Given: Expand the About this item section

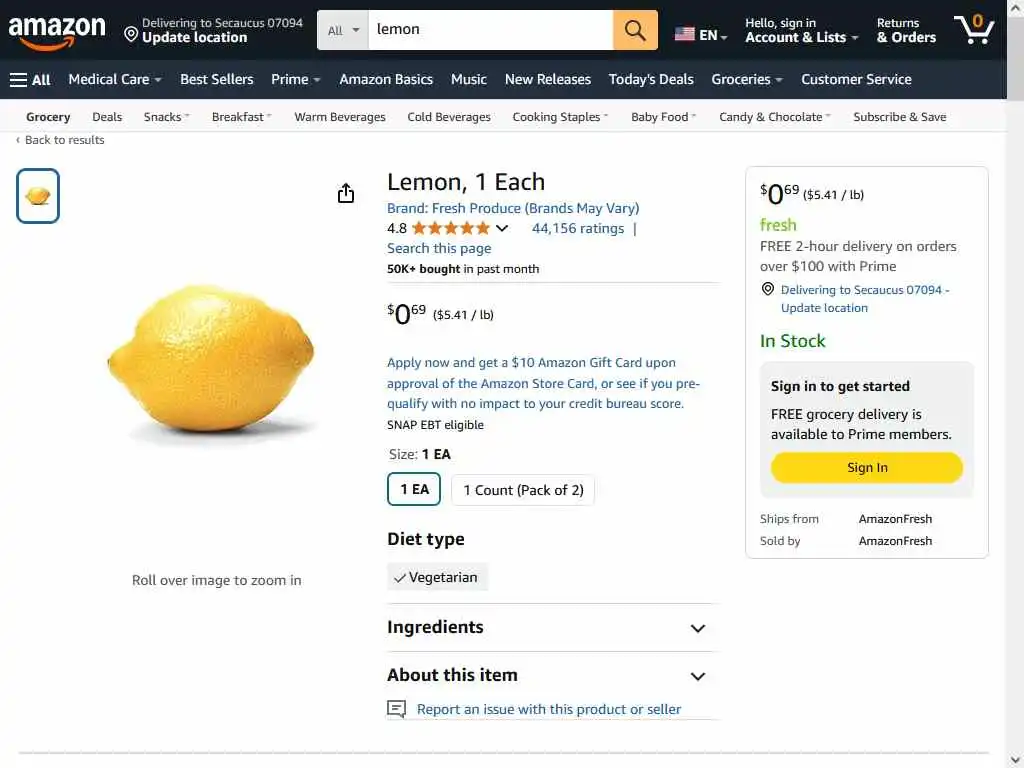Looking at the screenshot, I should (697, 676).
